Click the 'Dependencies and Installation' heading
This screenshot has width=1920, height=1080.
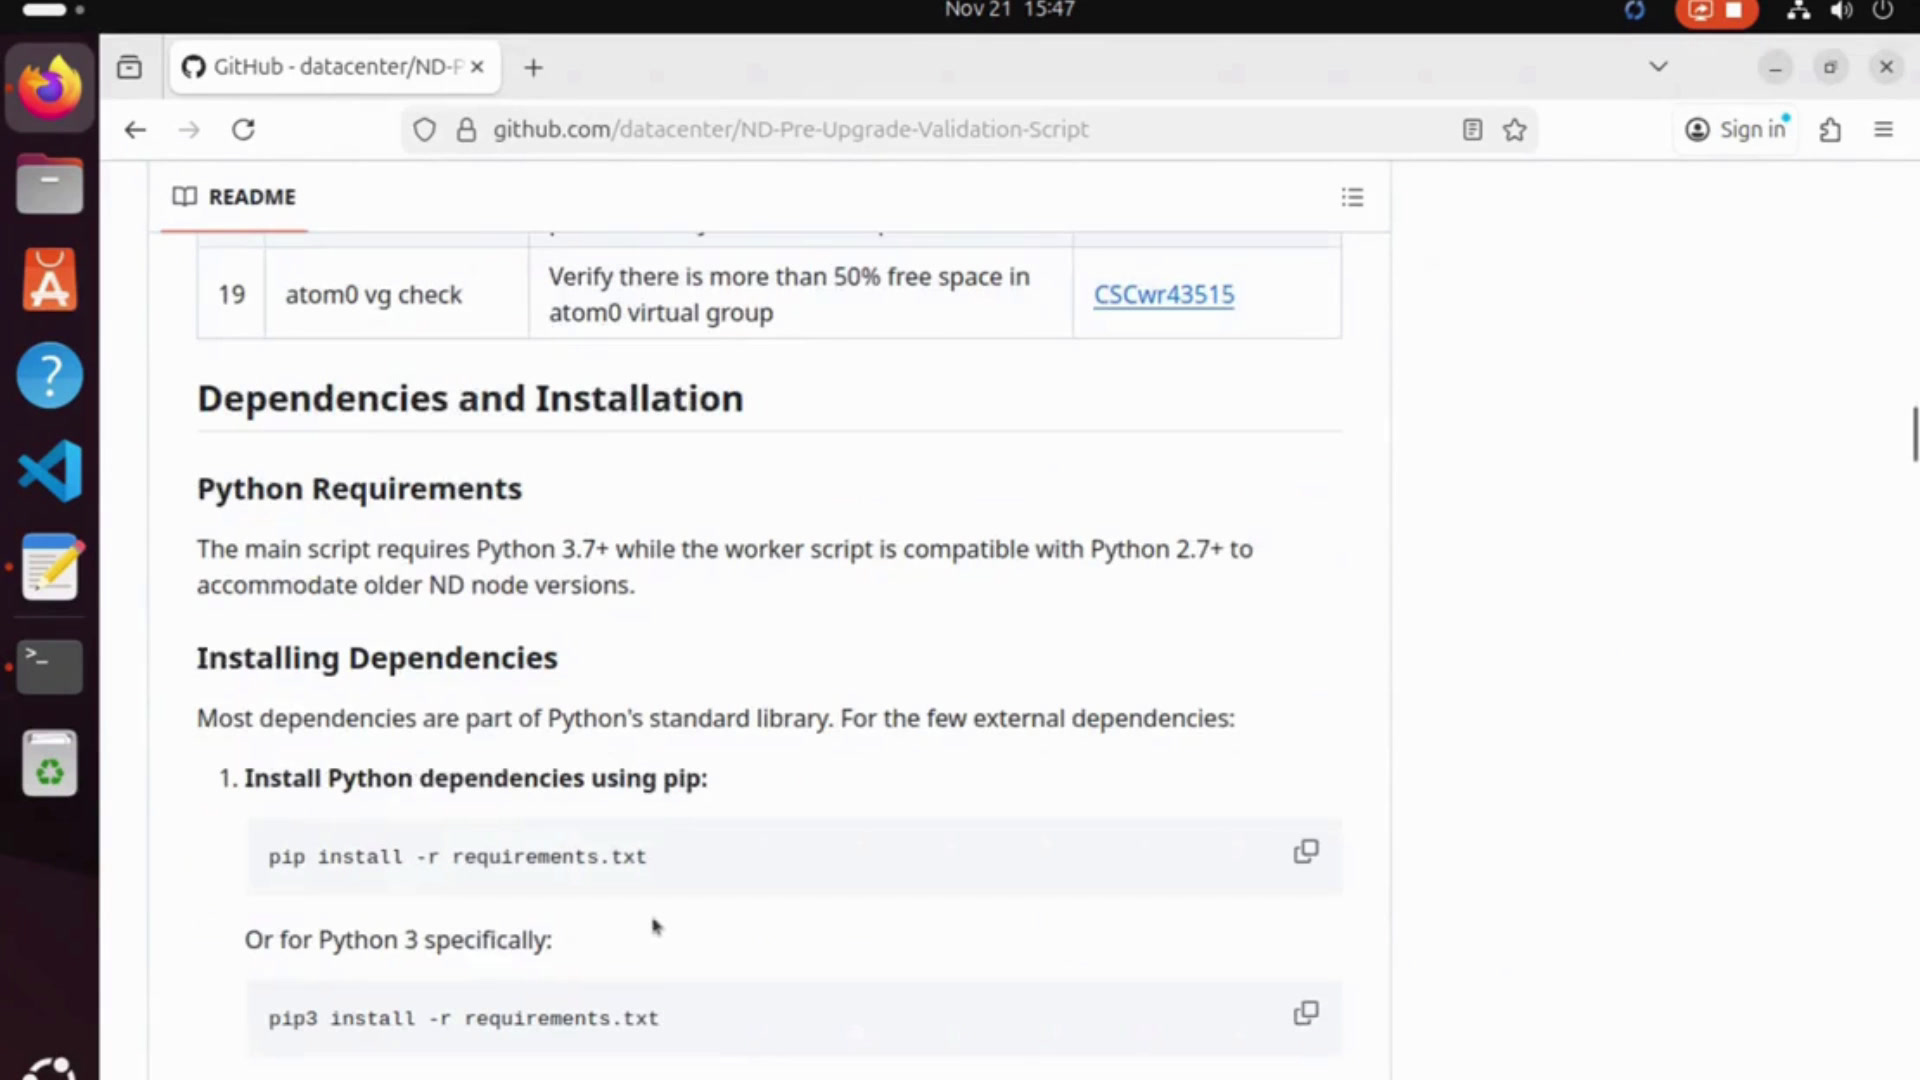tap(470, 398)
